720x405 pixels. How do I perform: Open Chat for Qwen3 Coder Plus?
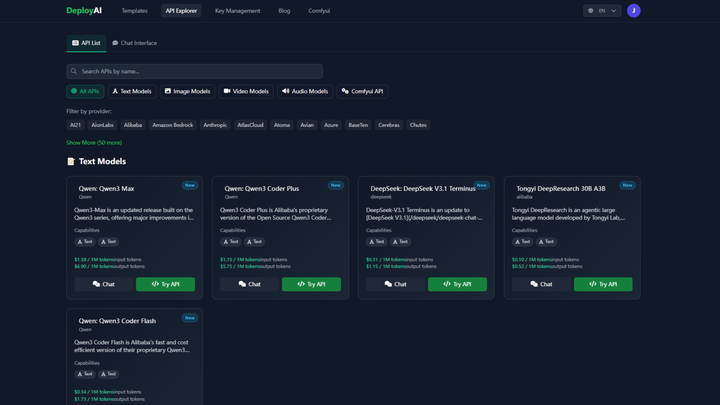249,284
